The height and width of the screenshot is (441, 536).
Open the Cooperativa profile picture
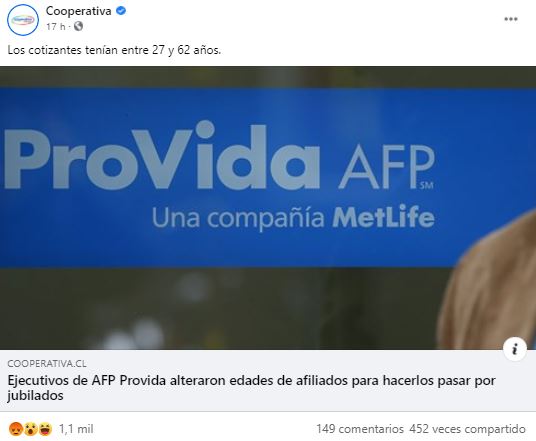pyautogui.click(x=23, y=20)
